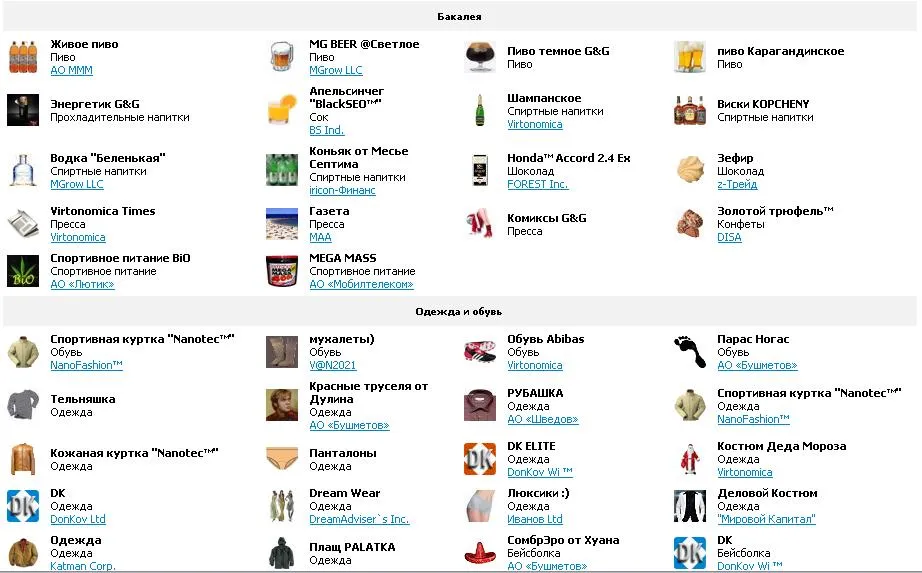Click the Живое пиво beer bottles icon
The width and height of the screenshot is (922, 573).
coord(22,57)
